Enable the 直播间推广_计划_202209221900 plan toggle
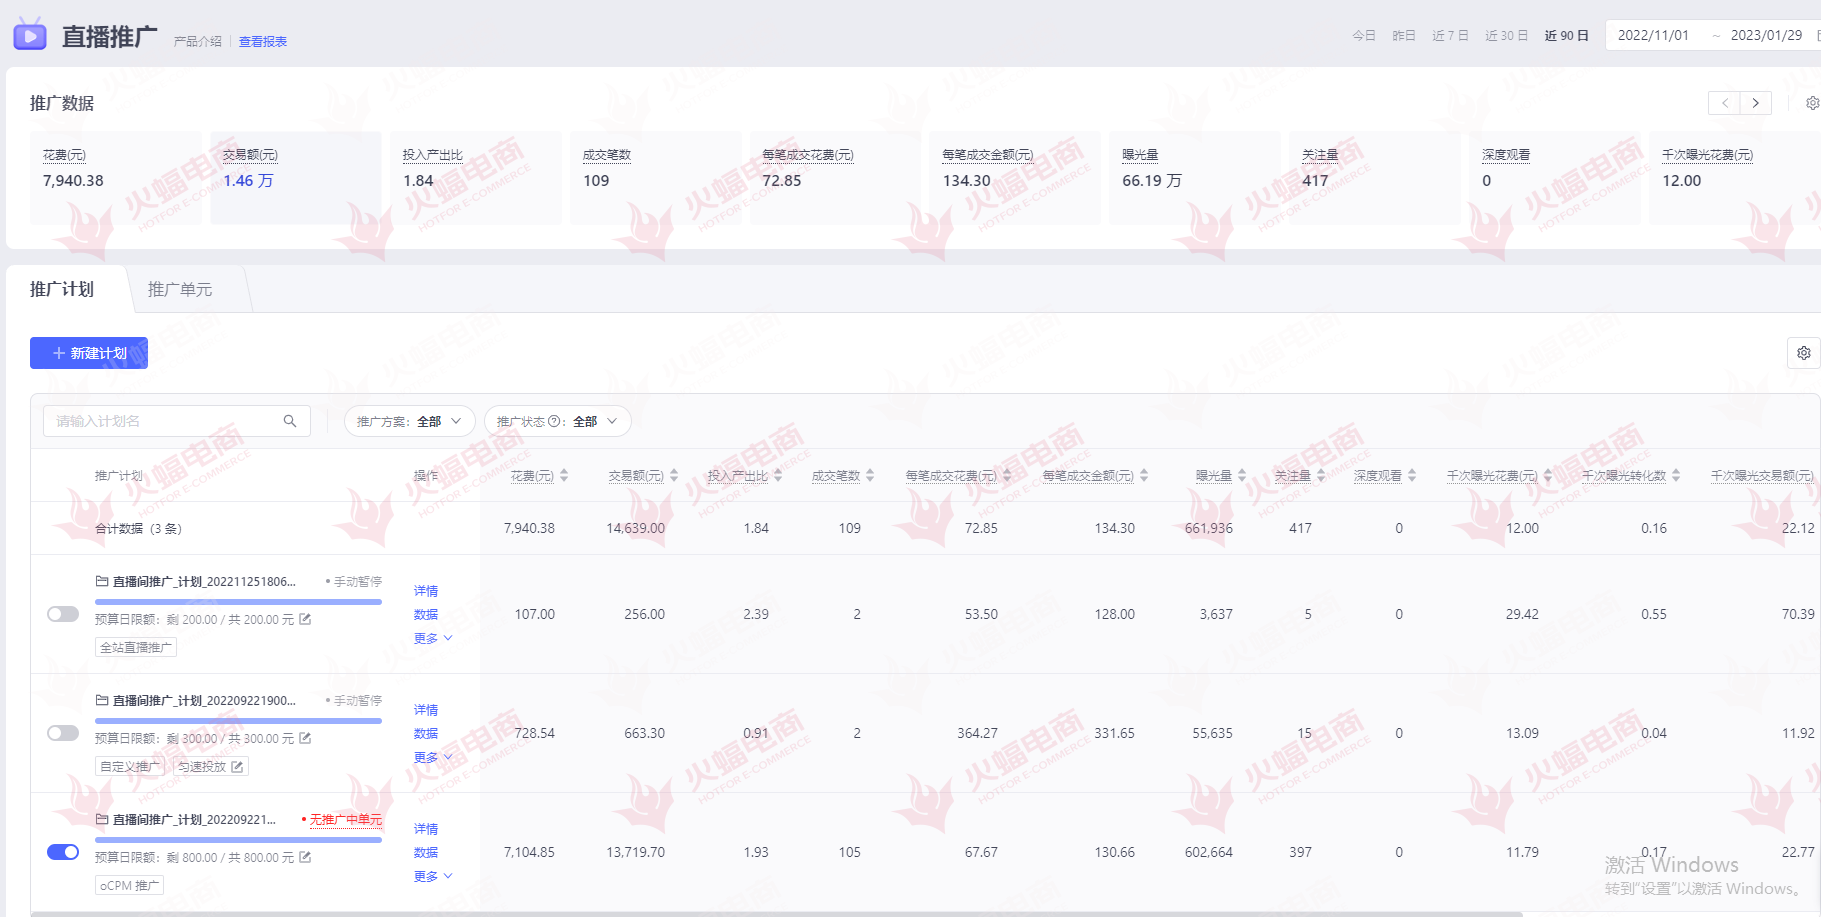Screen dimensions: 1821x917 63,733
